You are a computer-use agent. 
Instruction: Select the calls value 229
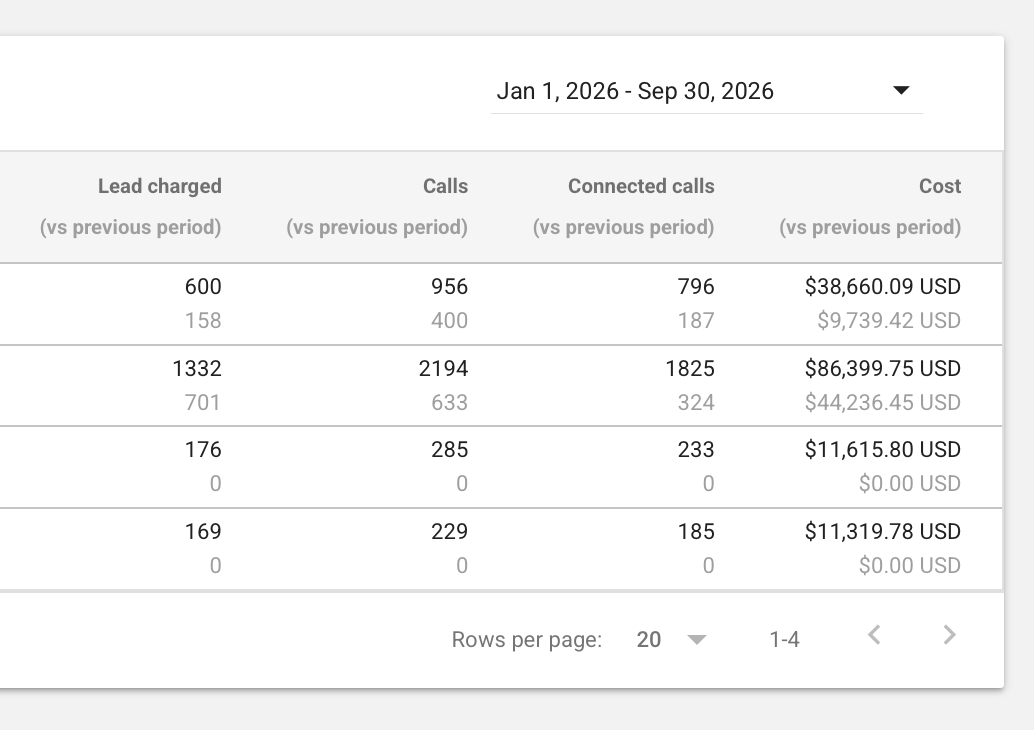coord(449,531)
